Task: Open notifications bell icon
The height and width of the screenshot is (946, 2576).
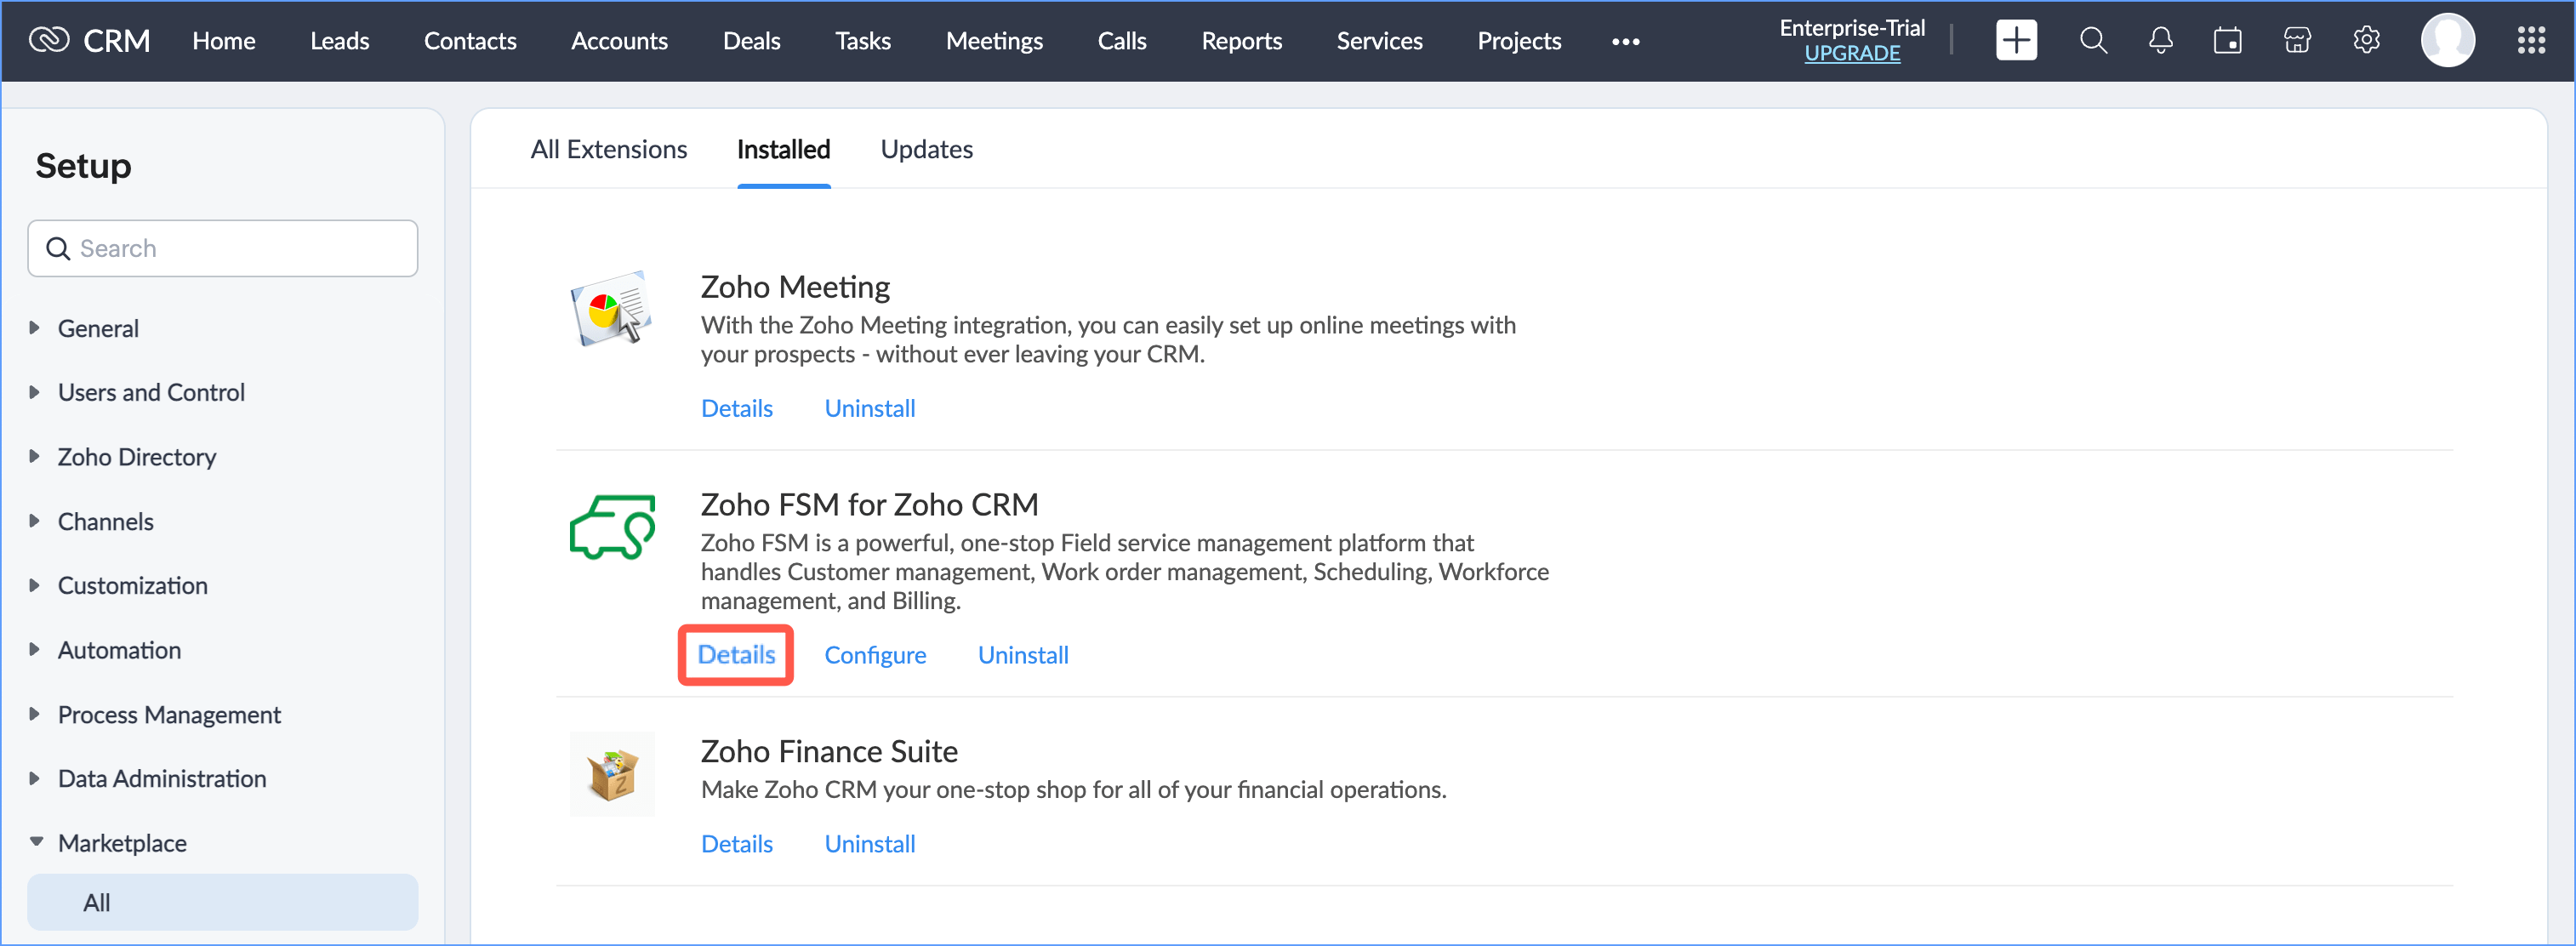Action: [2160, 41]
